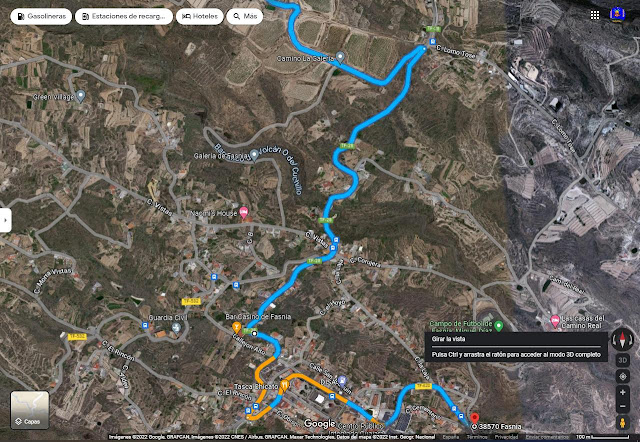
Task: Show Hoteles on the map
Action: pyautogui.click(x=200, y=16)
